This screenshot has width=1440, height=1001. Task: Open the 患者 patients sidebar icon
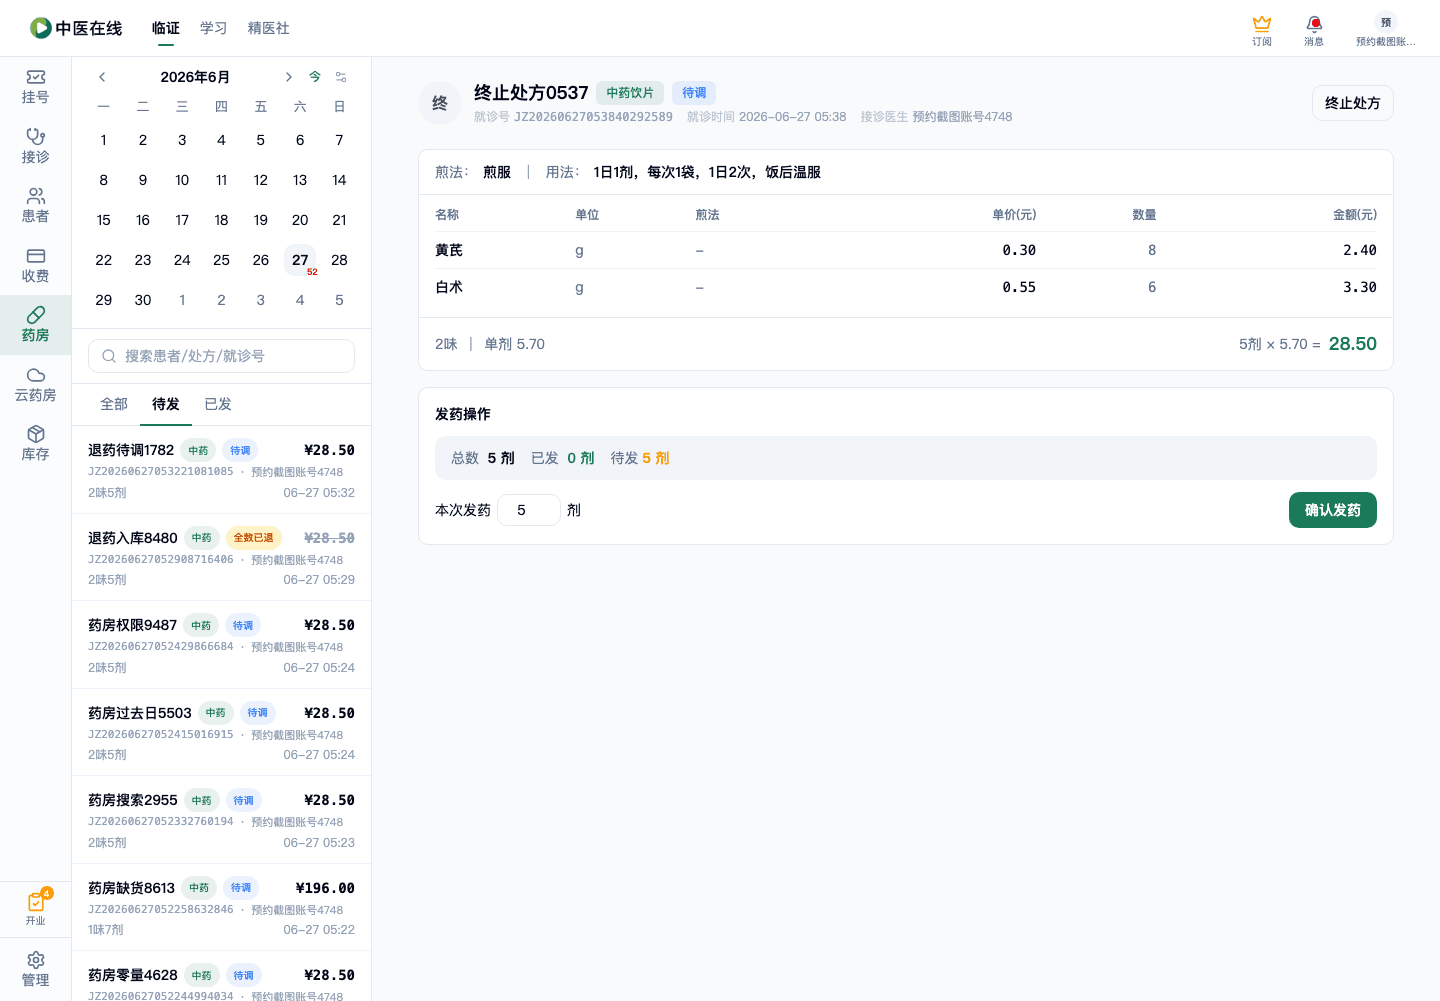pyautogui.click(x=35, y=206)
